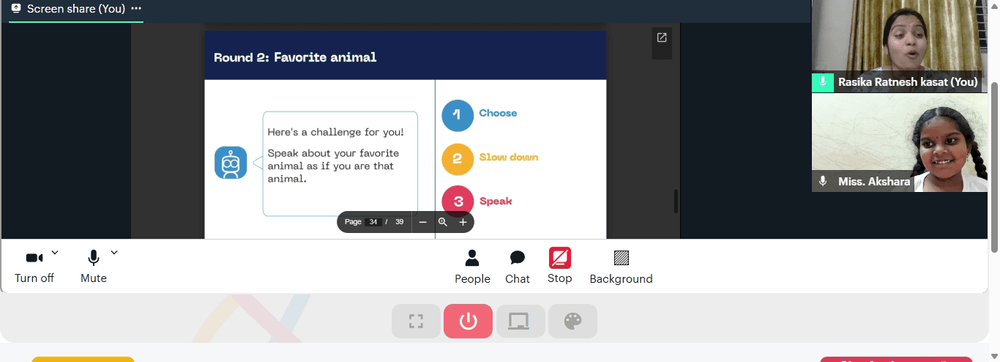This screenshot has height=362, width=1000.
Task: Open the color palette theme button
Action: point(573,321)
